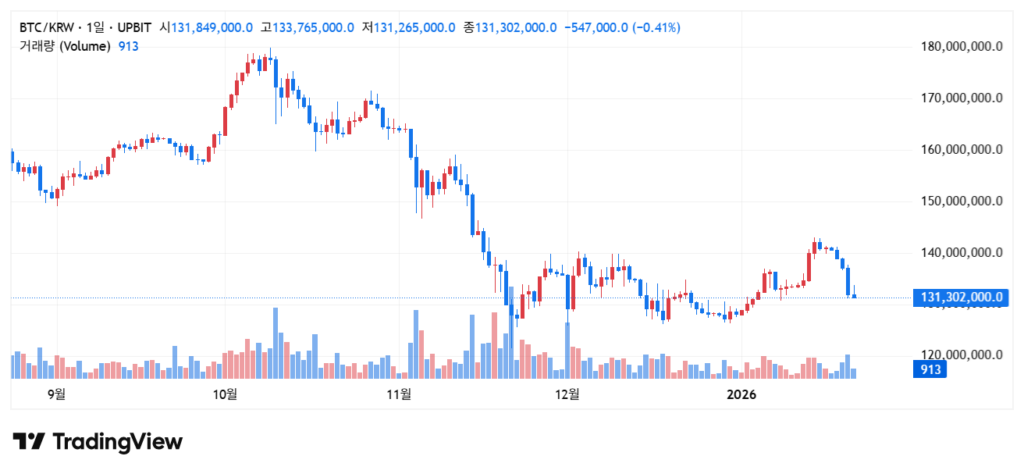Viewport: 1024px width, 474px height.
Task: Click the blue 913 volume axis badge
Action: [x=931, y=370]
